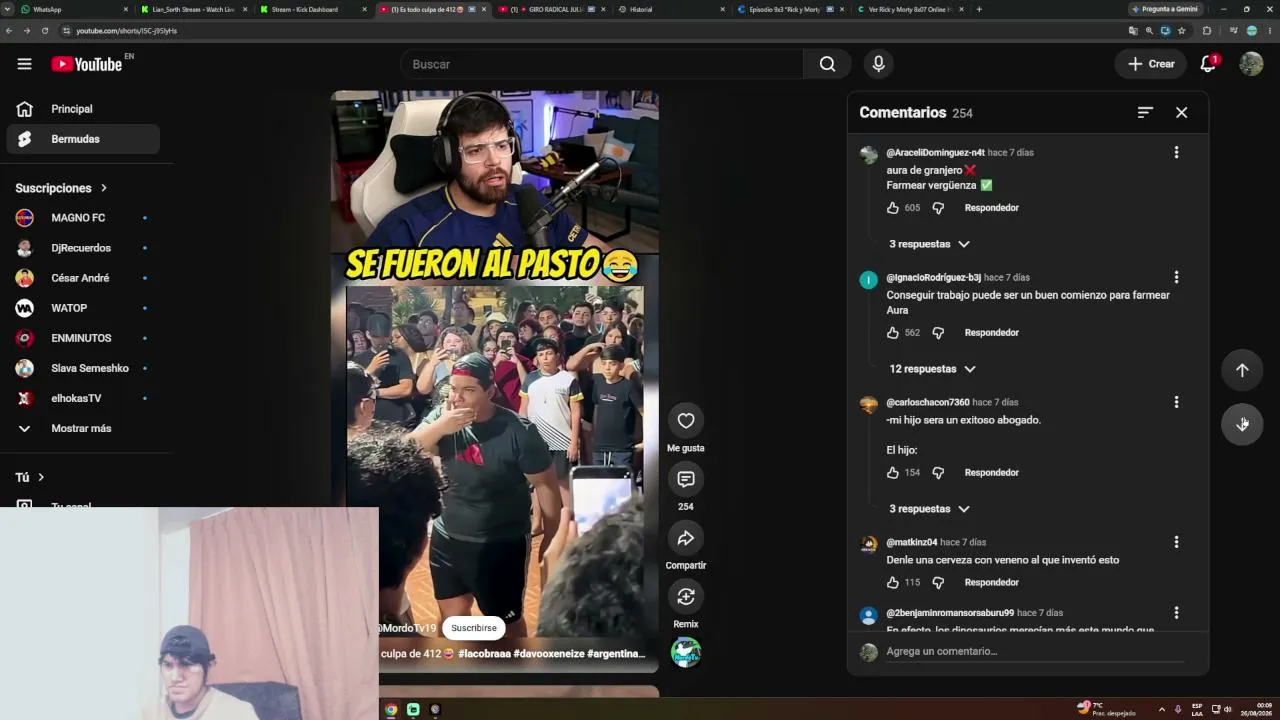The image size is (1280, 720).
Task: Go to the YouTube home logo
Action: point(86,64)
